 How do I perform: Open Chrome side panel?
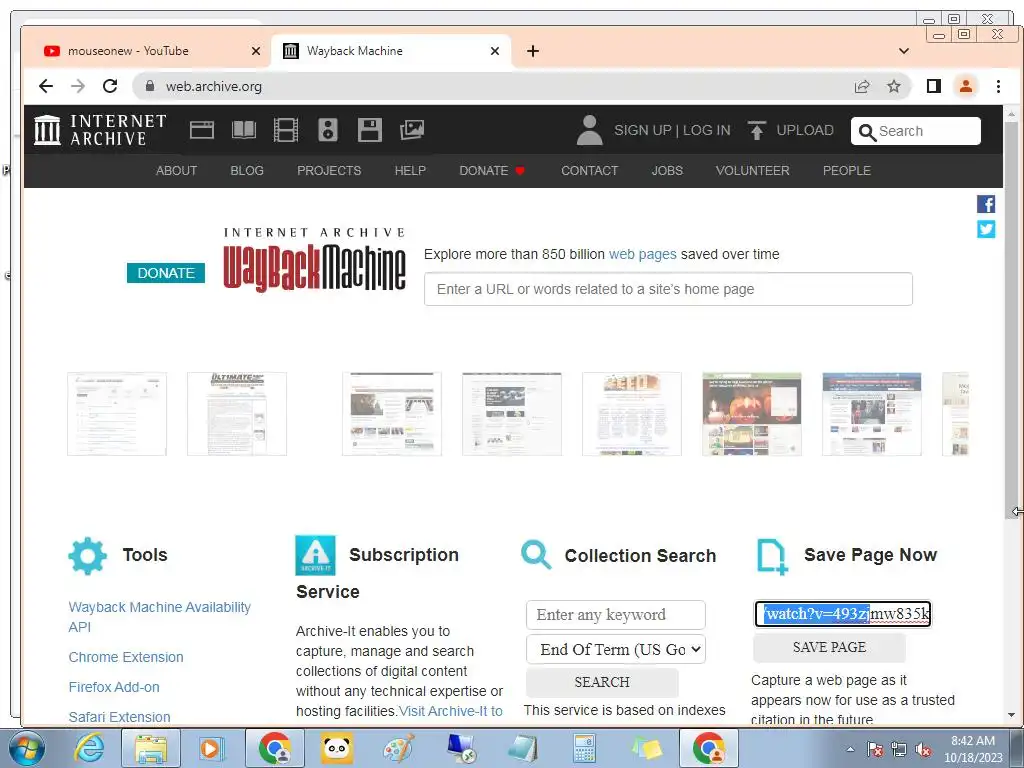point(934,86)
